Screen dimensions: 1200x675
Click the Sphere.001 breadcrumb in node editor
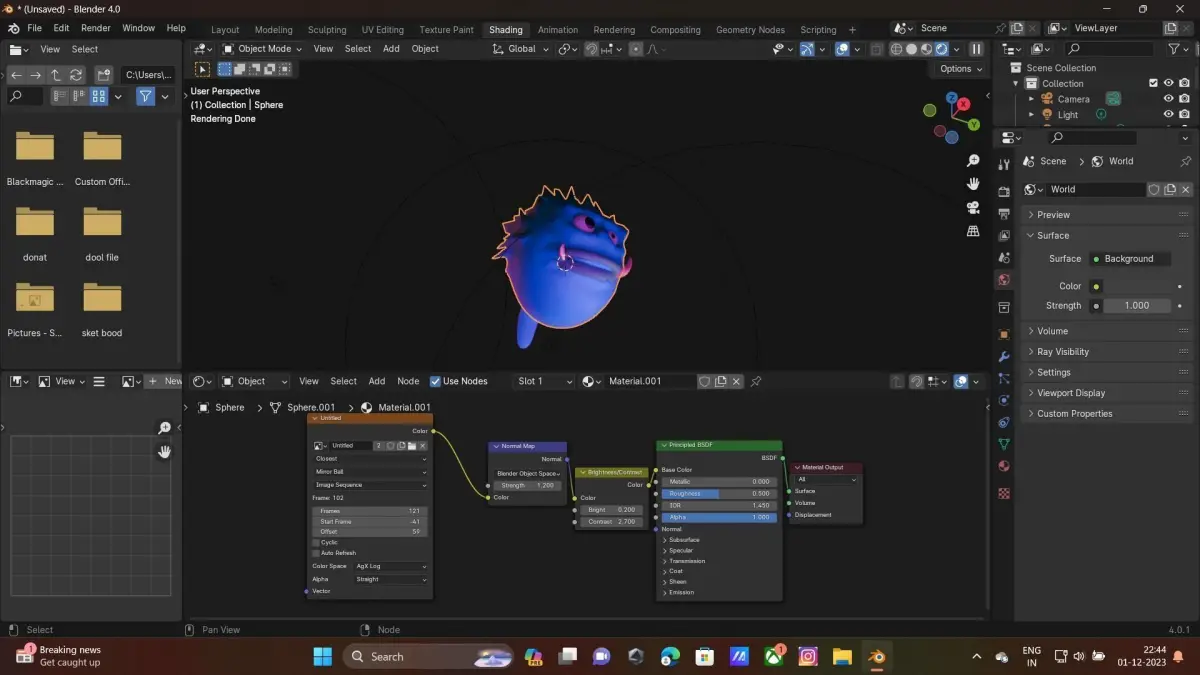point(302,407)
